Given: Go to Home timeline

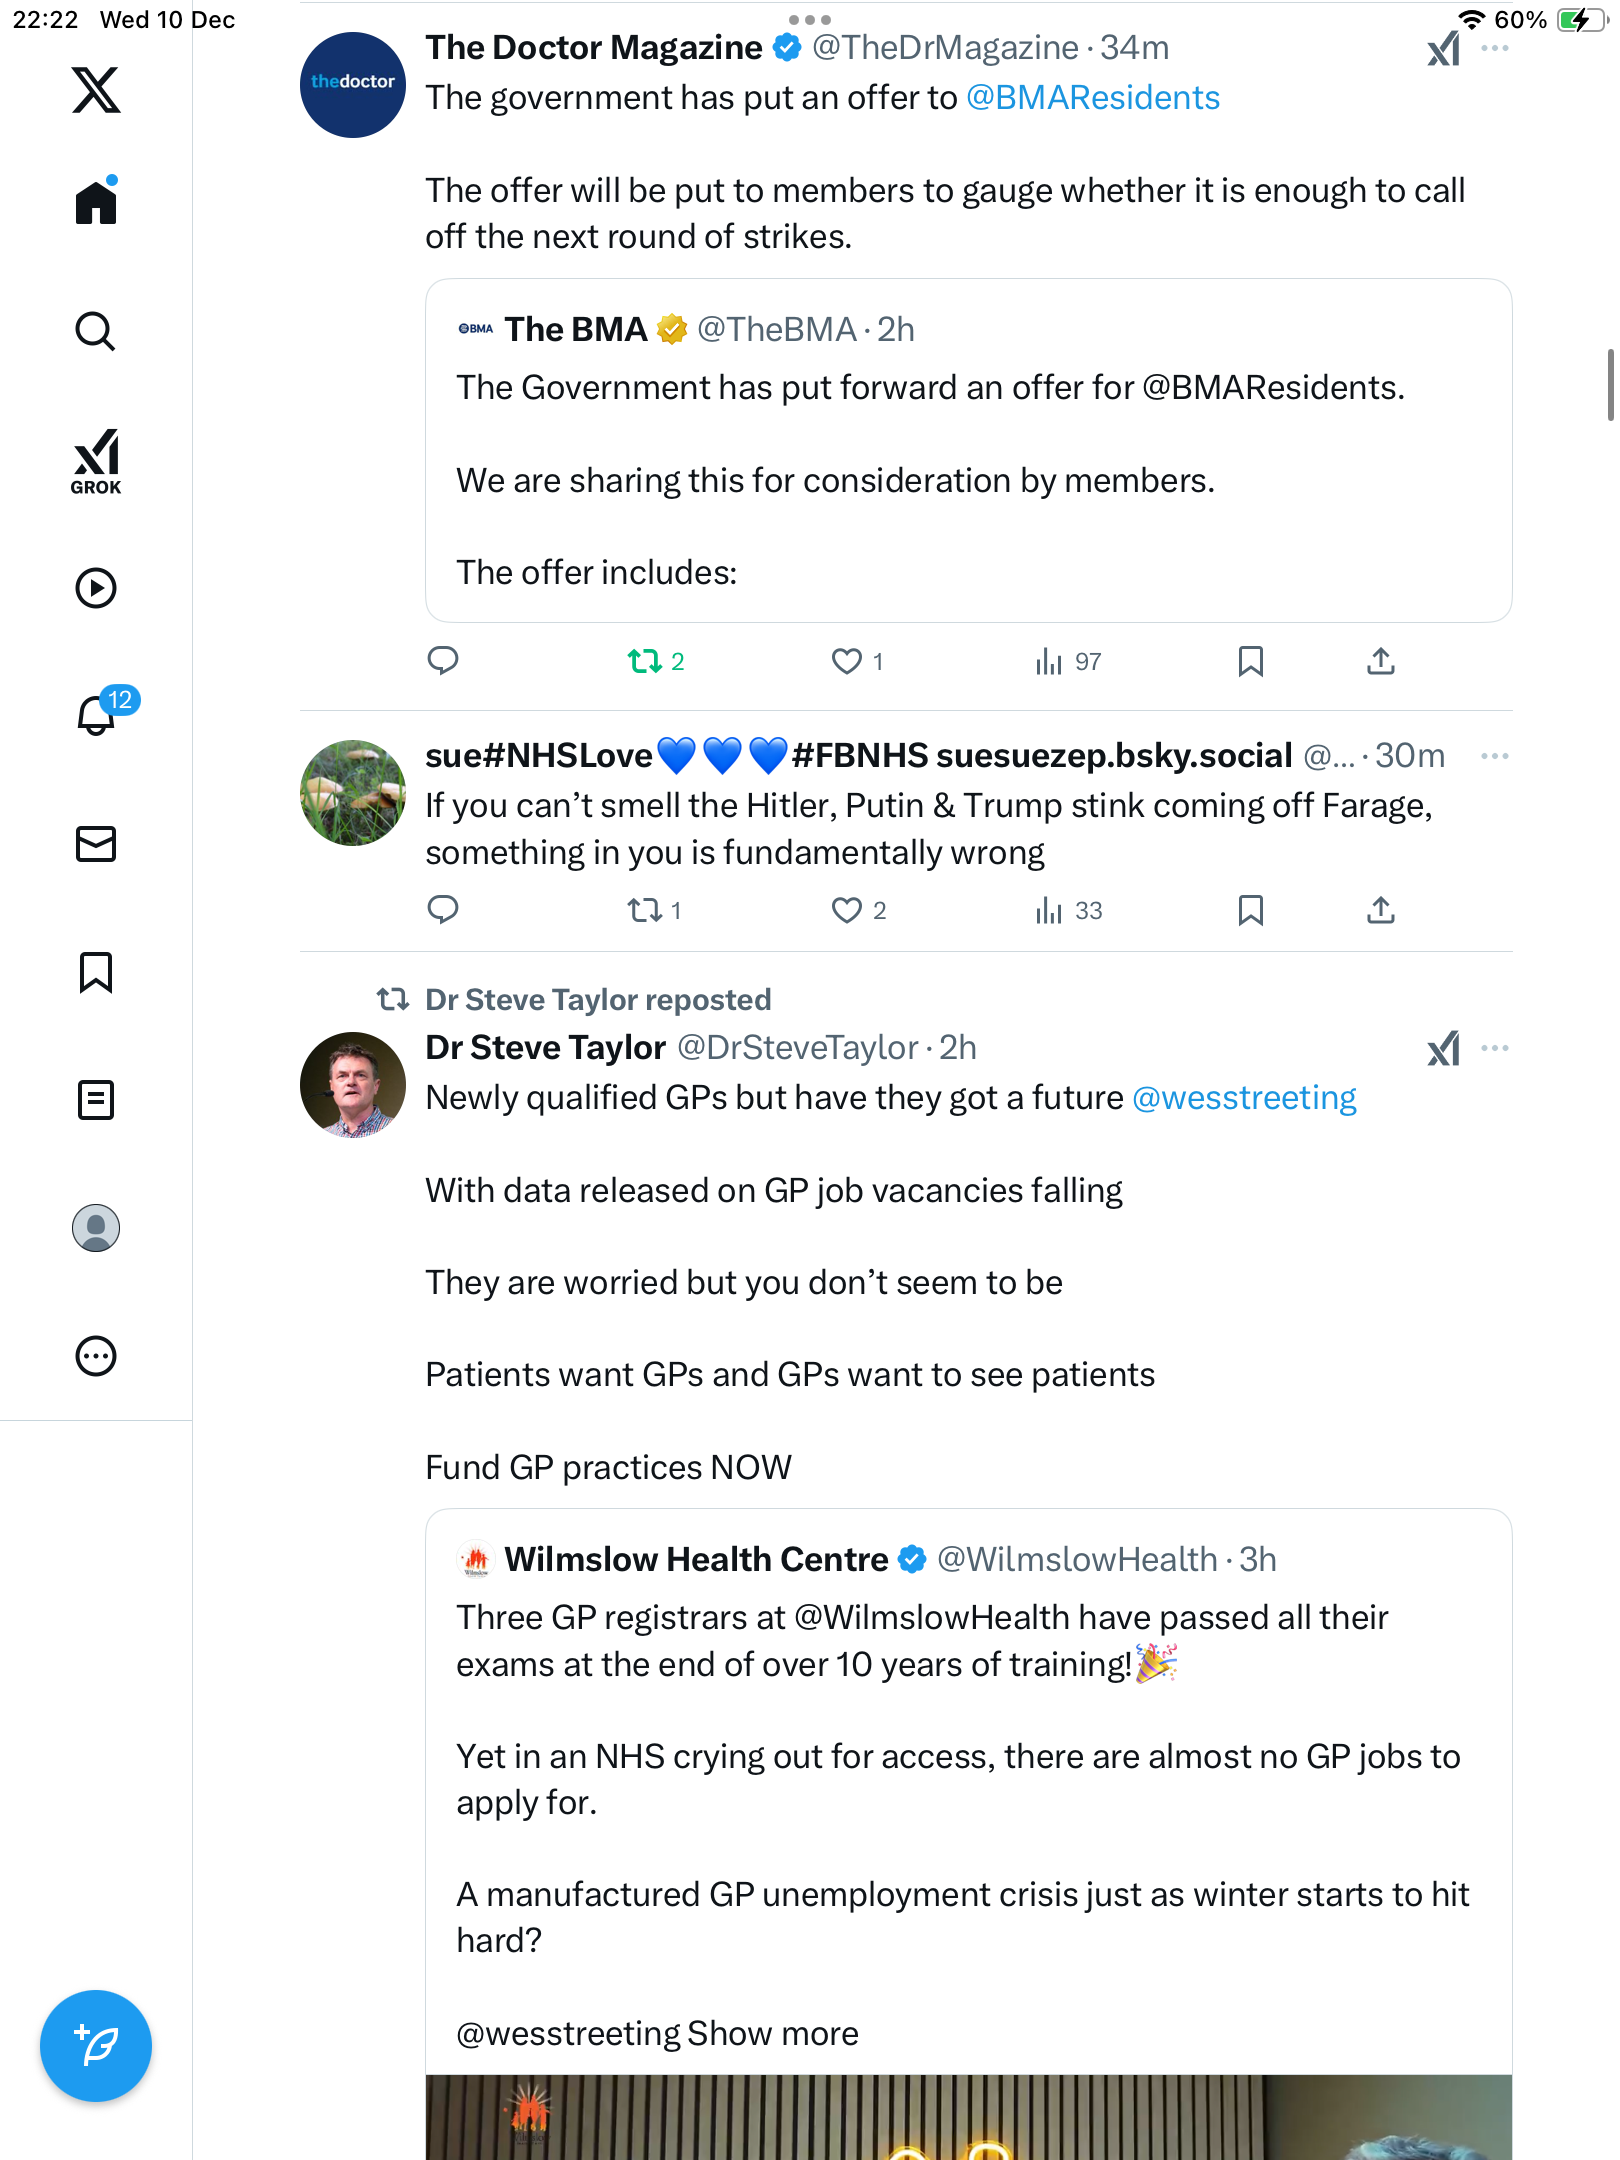Looking at the screenshot, I should pos(96,203).
